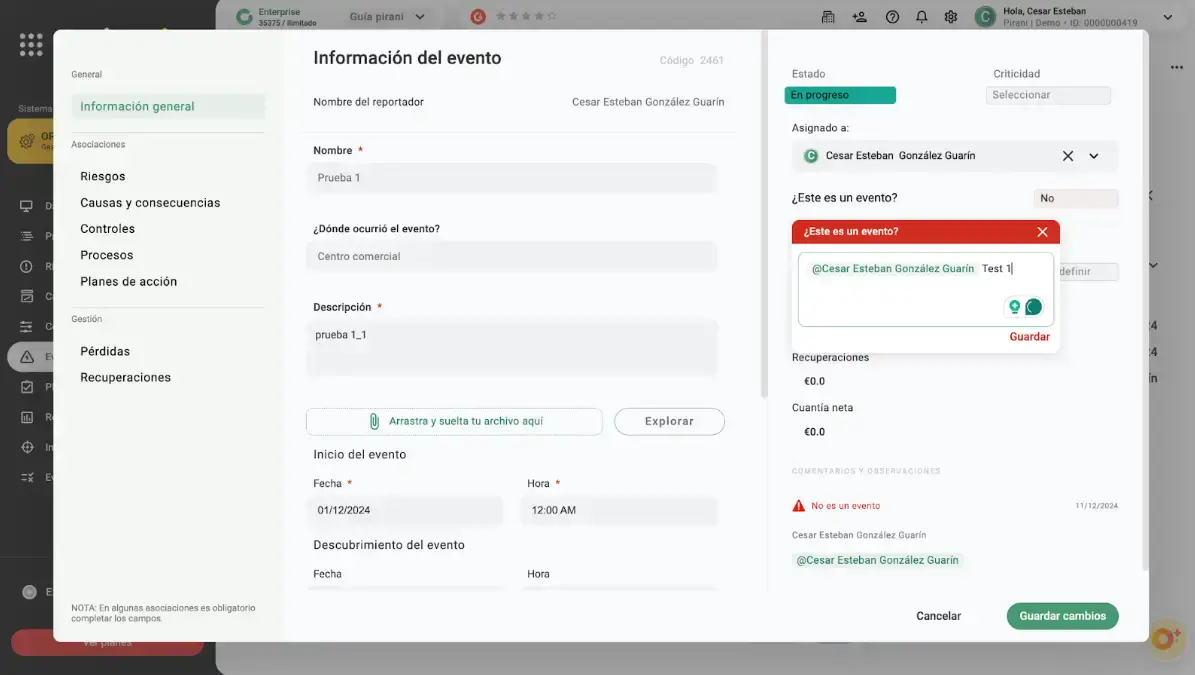This screenshot has width=1195, height=675.
Task: Open the '¿Este es un evento?' No selector
Action: (x=1075, y=198)
